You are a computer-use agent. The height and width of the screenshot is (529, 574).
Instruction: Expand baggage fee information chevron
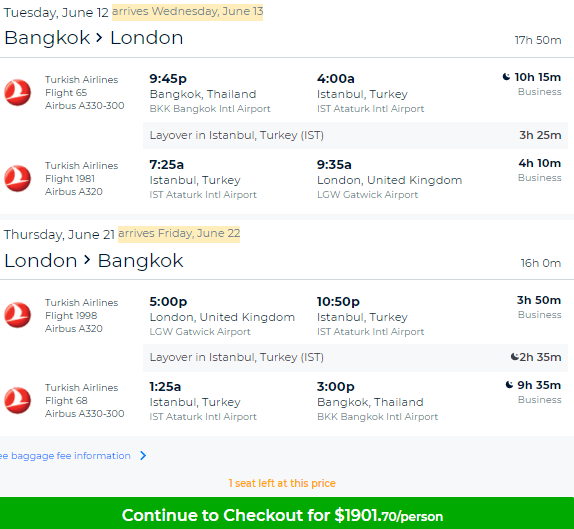(x=143, y=455)
